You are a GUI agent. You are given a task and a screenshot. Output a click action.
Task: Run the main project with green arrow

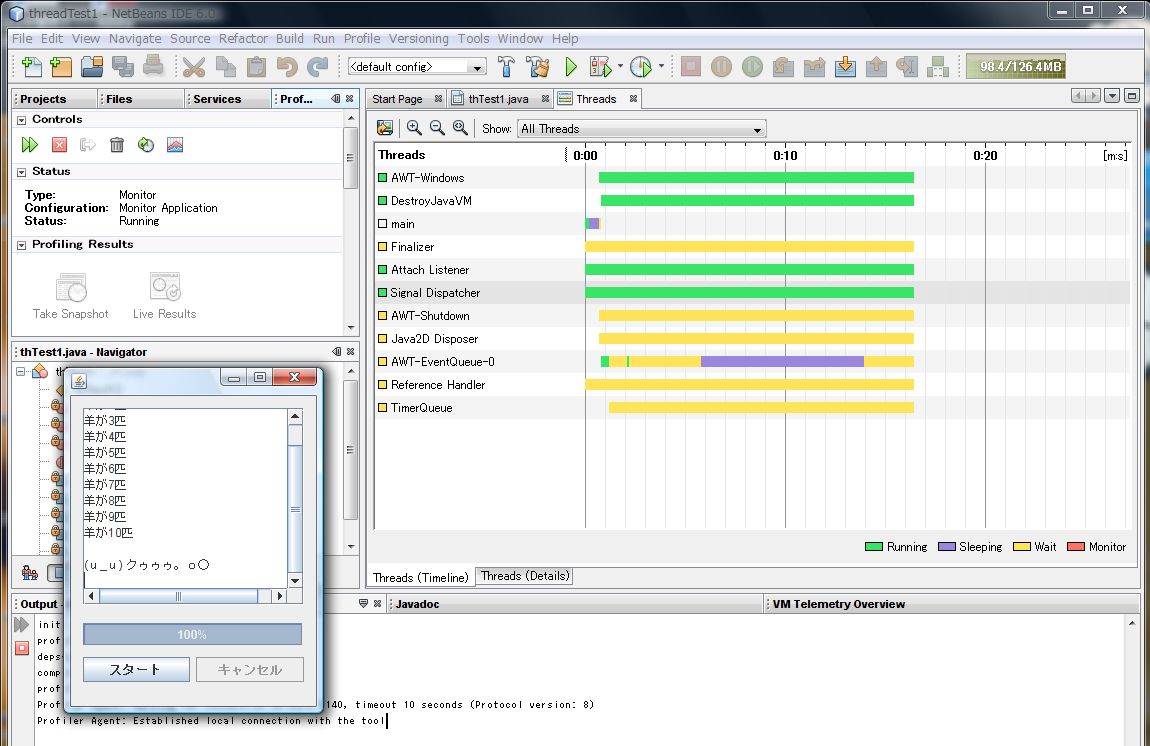click(x=571, y=67)
